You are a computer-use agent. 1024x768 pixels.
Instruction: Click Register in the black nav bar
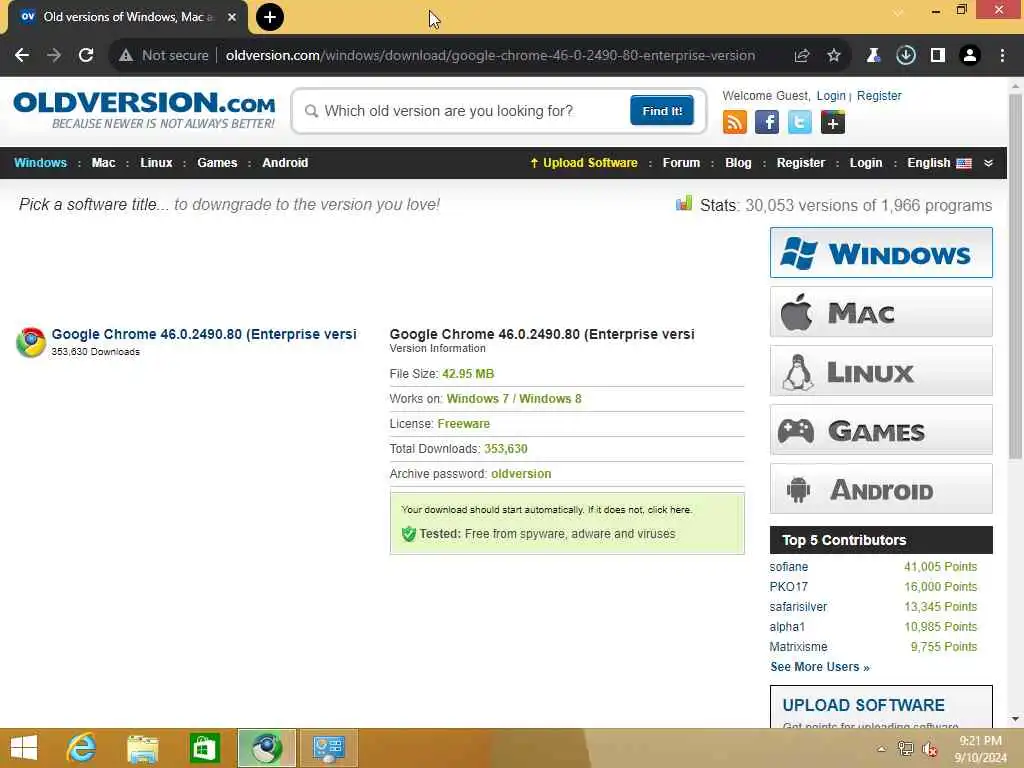pos(801,163)
